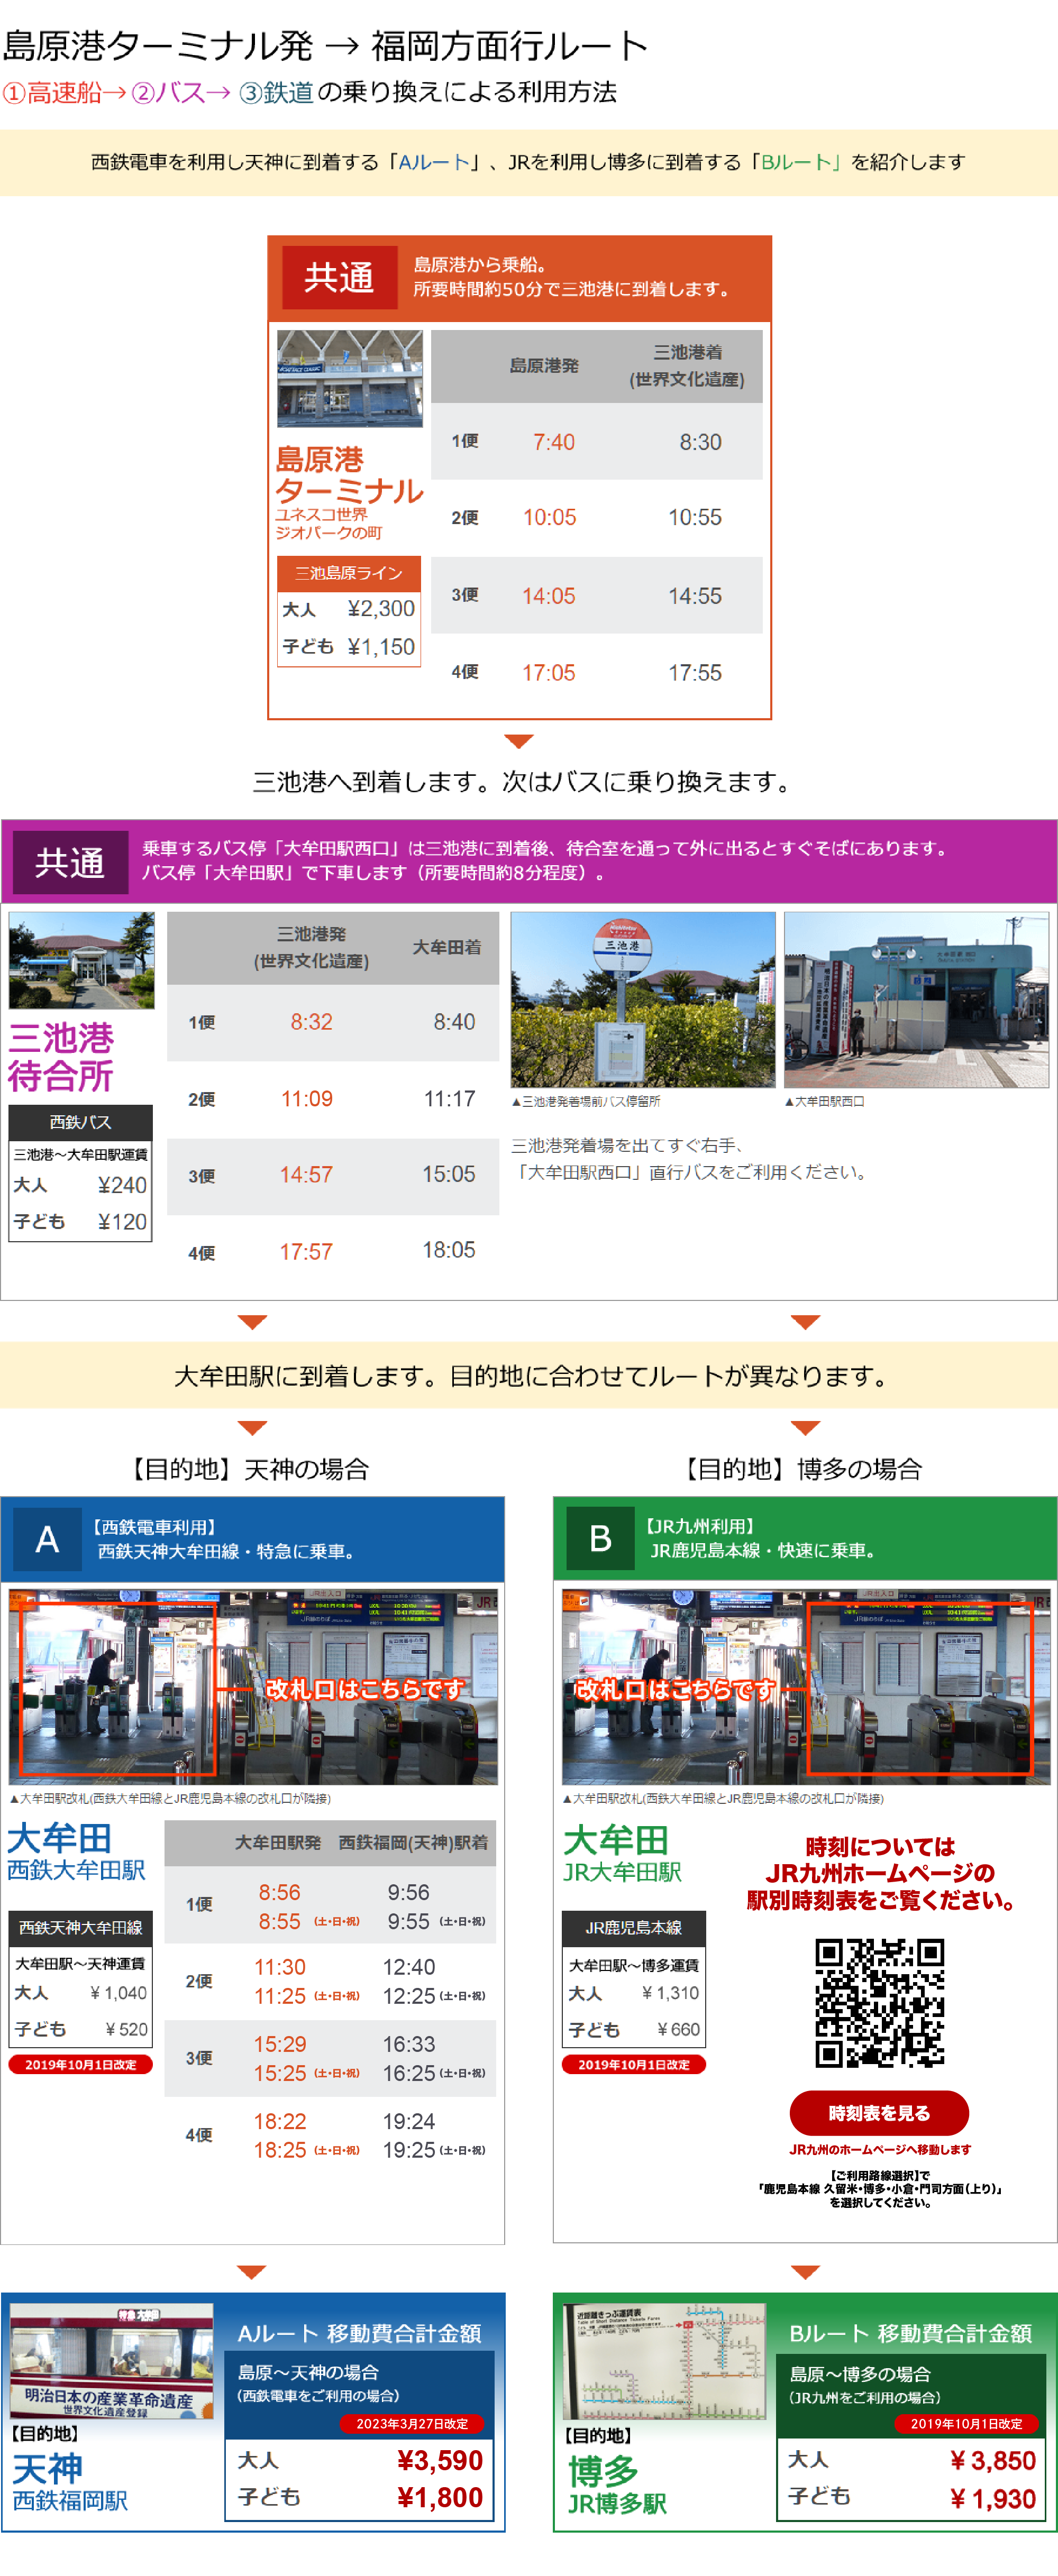The image size is (1058, 2576).
Task: Click the 時刻表を見る red button
Action: click(x=878, y=2112)
